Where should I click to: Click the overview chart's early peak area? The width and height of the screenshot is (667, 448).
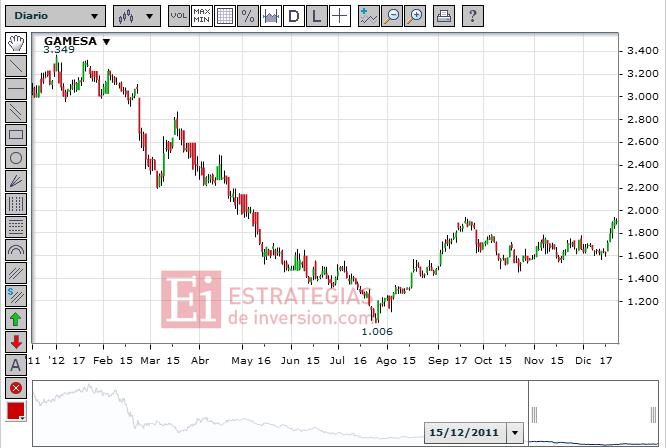(x=89, y=388)
